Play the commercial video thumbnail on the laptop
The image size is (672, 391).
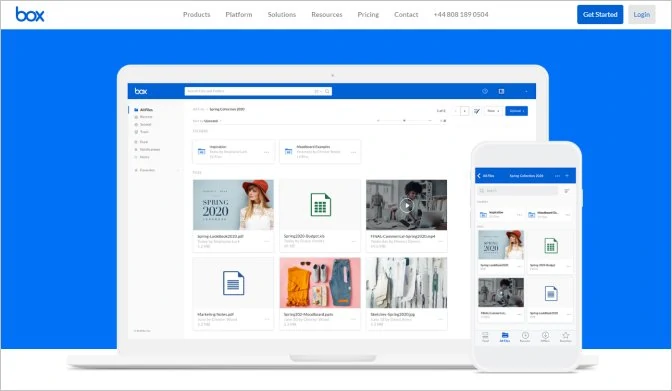[406, 205]
